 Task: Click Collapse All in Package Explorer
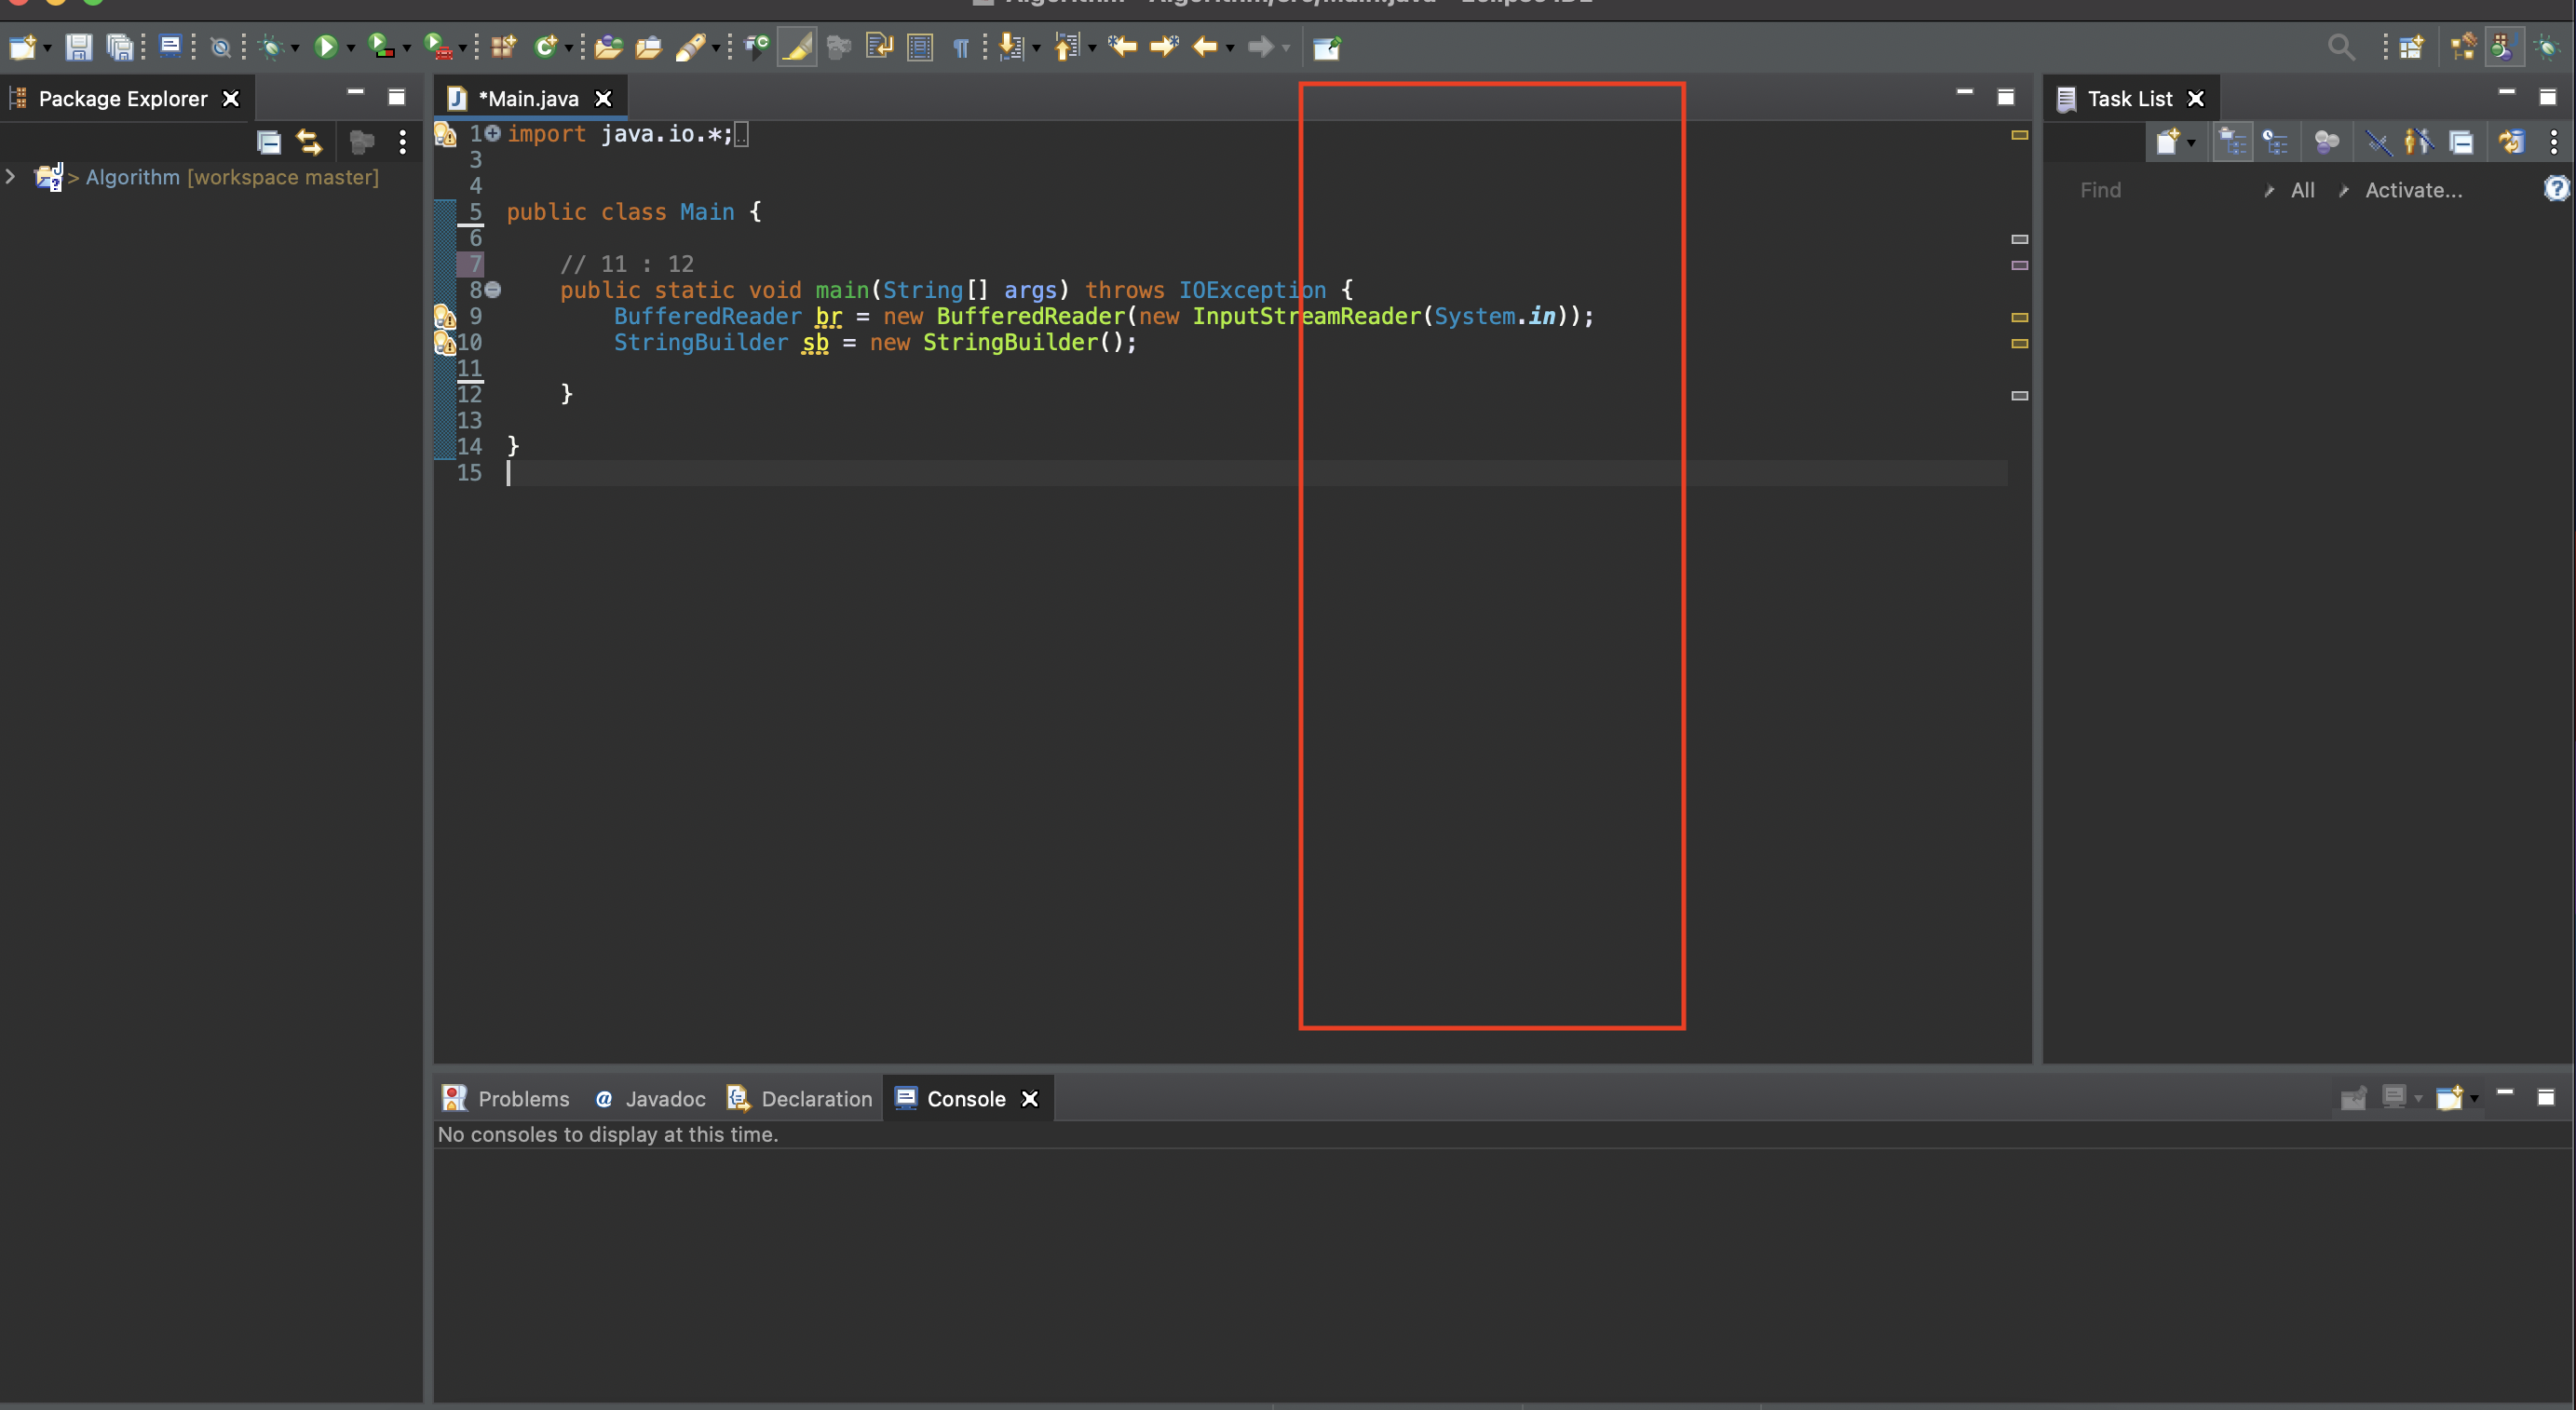[269, 143]
